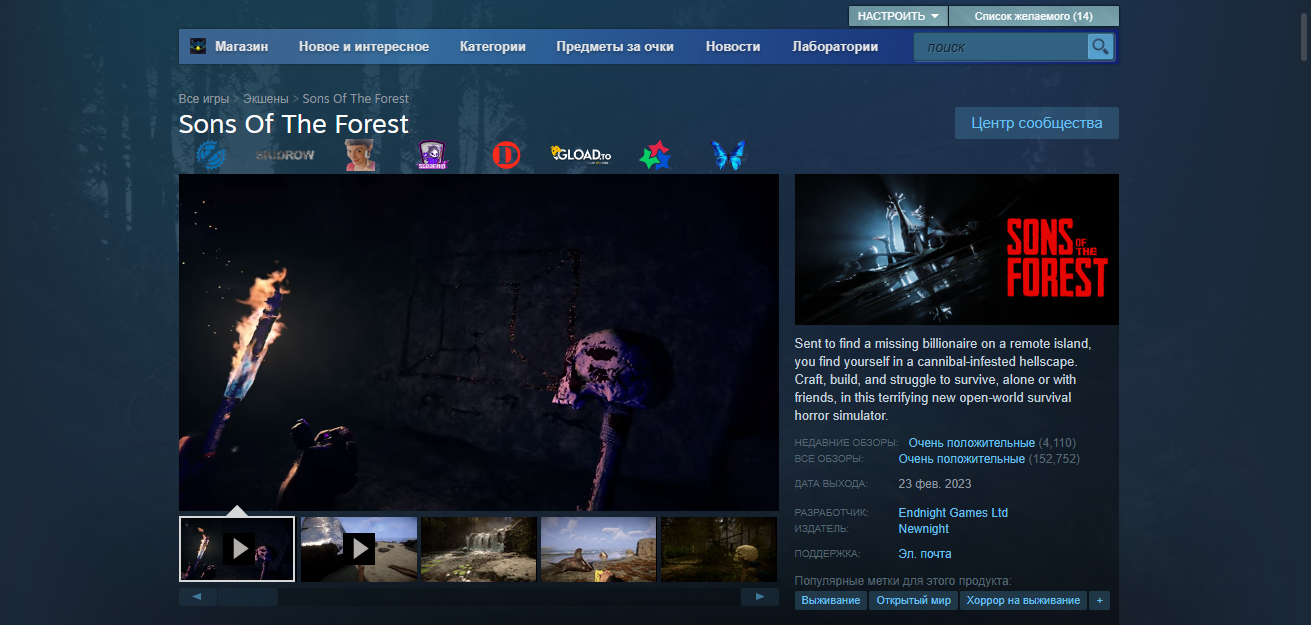Select the Открытый мир tag
The width and height of the screenshot is (1311, 625).
(x=913, y=600)
